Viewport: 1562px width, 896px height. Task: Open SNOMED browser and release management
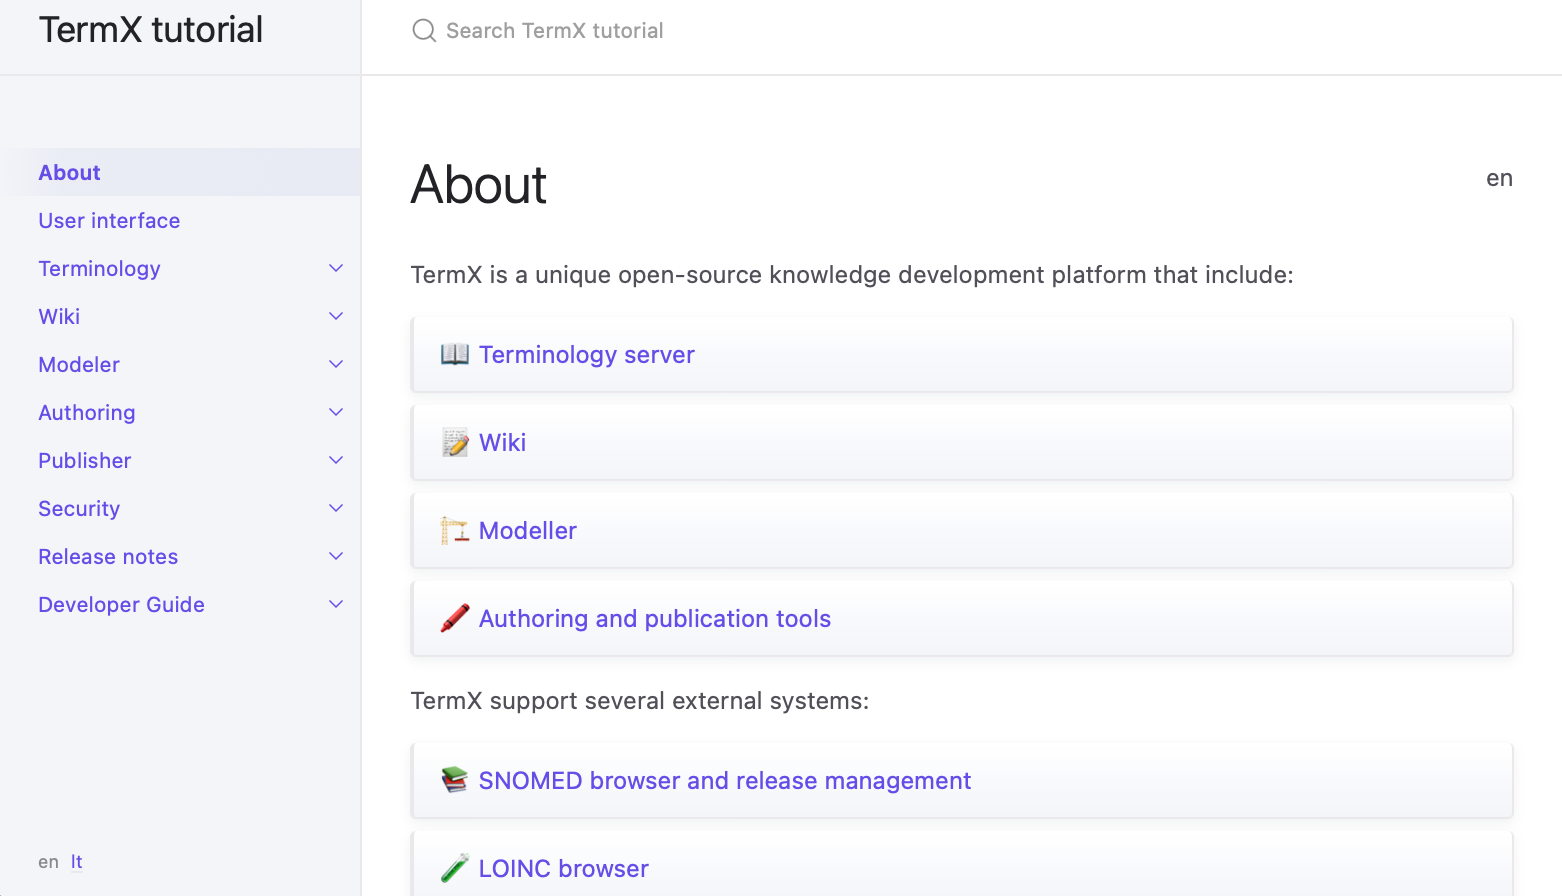point(724,781)
